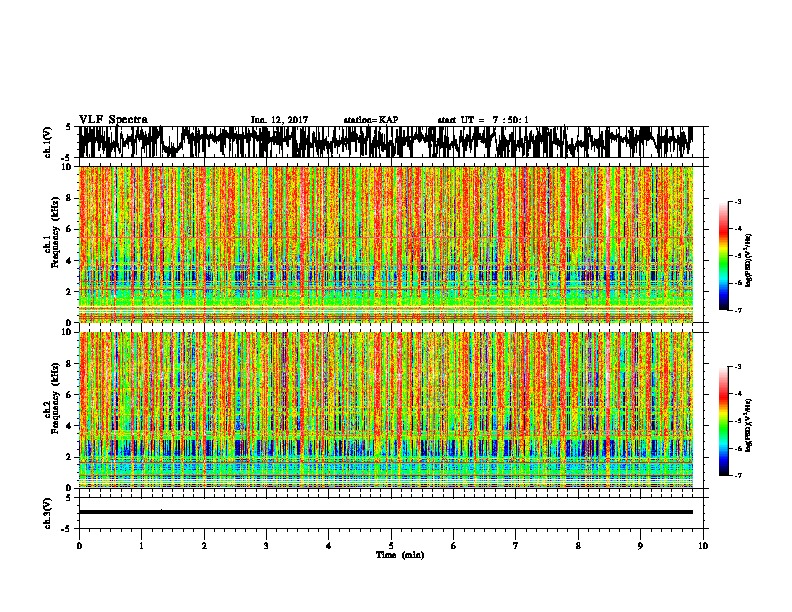Click time axis tick label "6"
The image size is (792, 612).
click(x=454, y=546)
